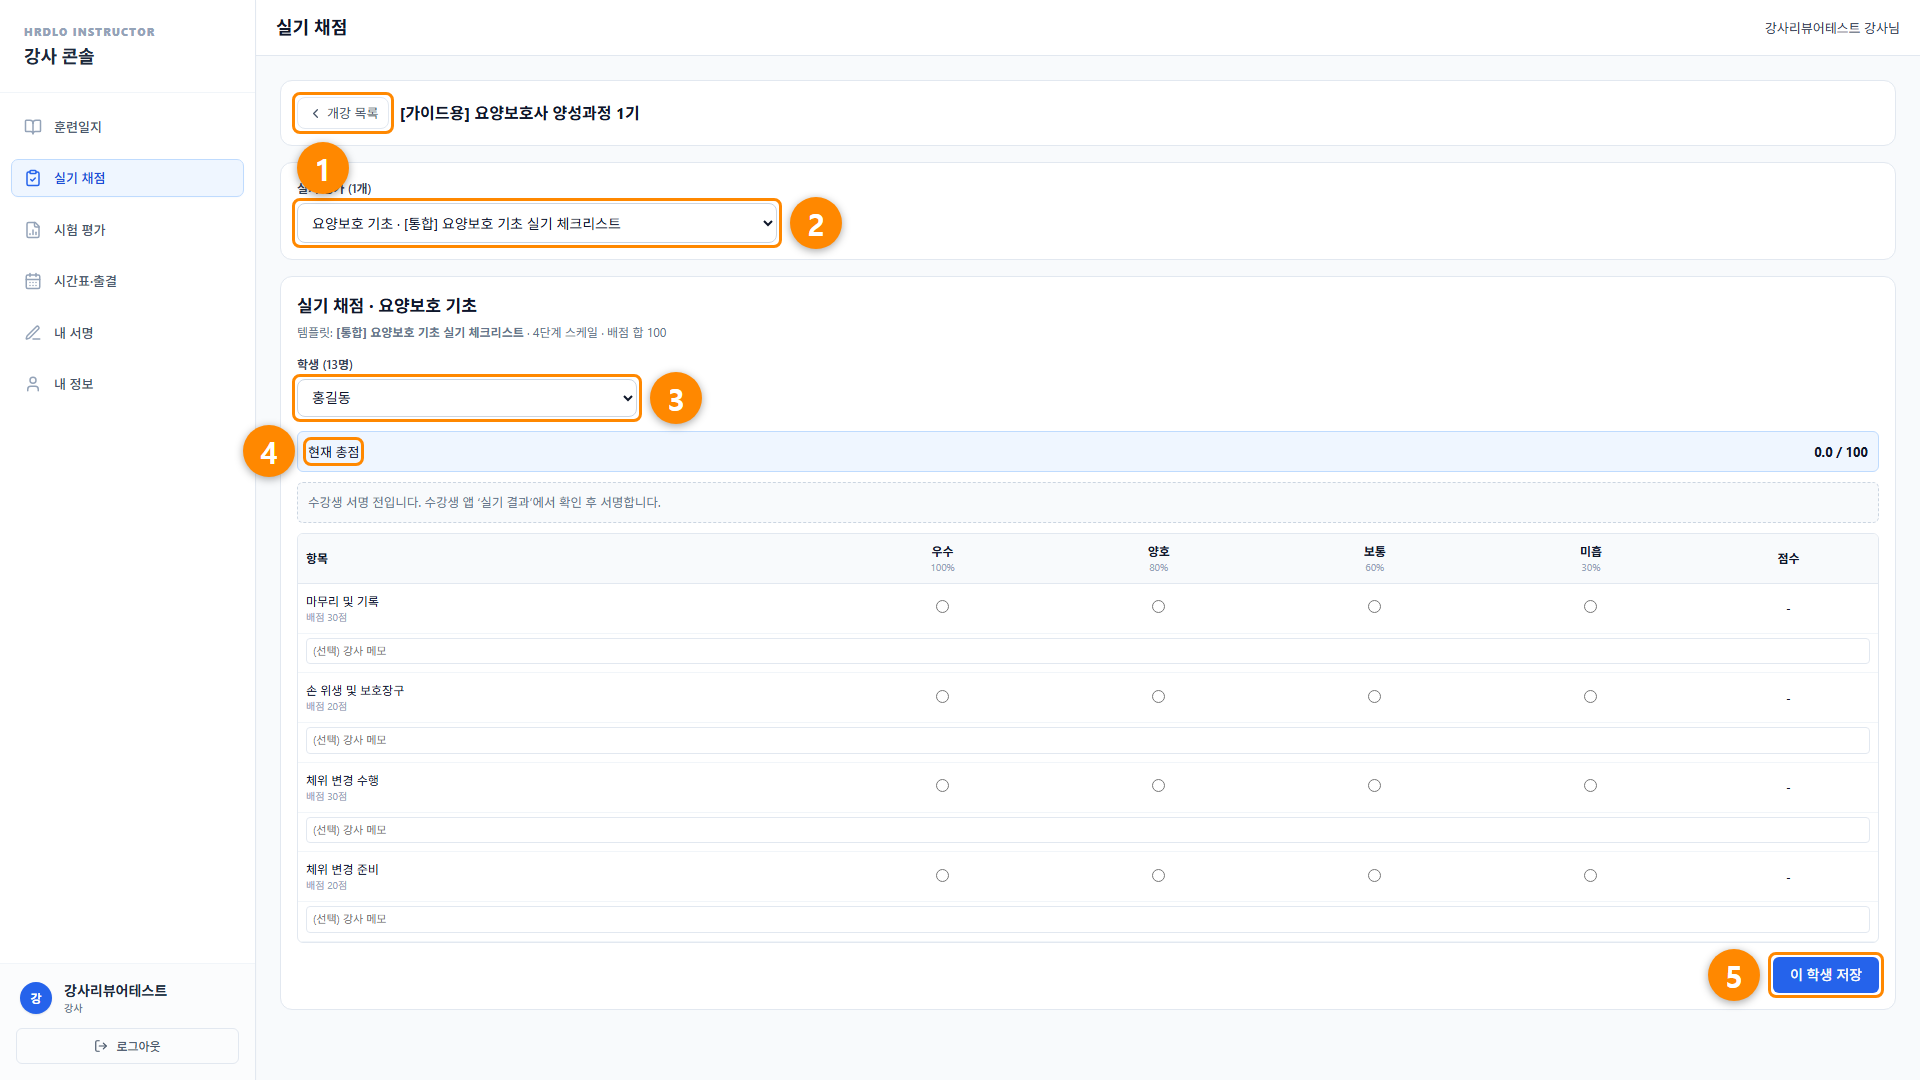Viewport: 1920px width, 1080px height.
Task: Click the 시간표·출결 calendar icon
Action: click(33, 281)
